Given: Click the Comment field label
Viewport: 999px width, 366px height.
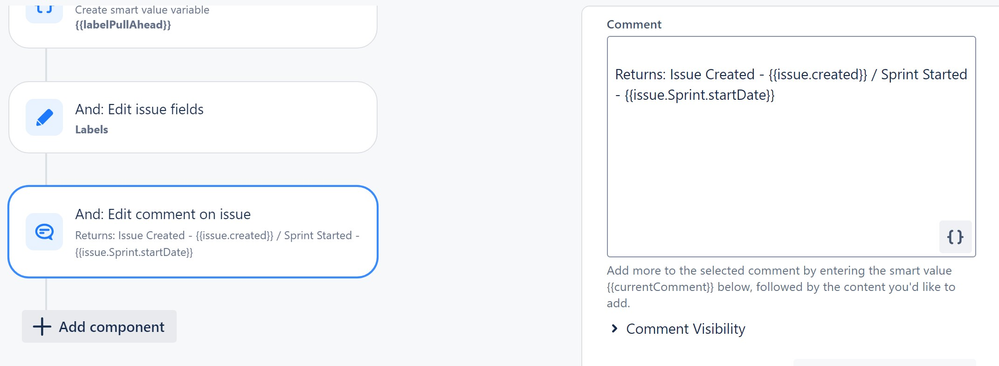Looking at the screenshot, I should [634, 25].
